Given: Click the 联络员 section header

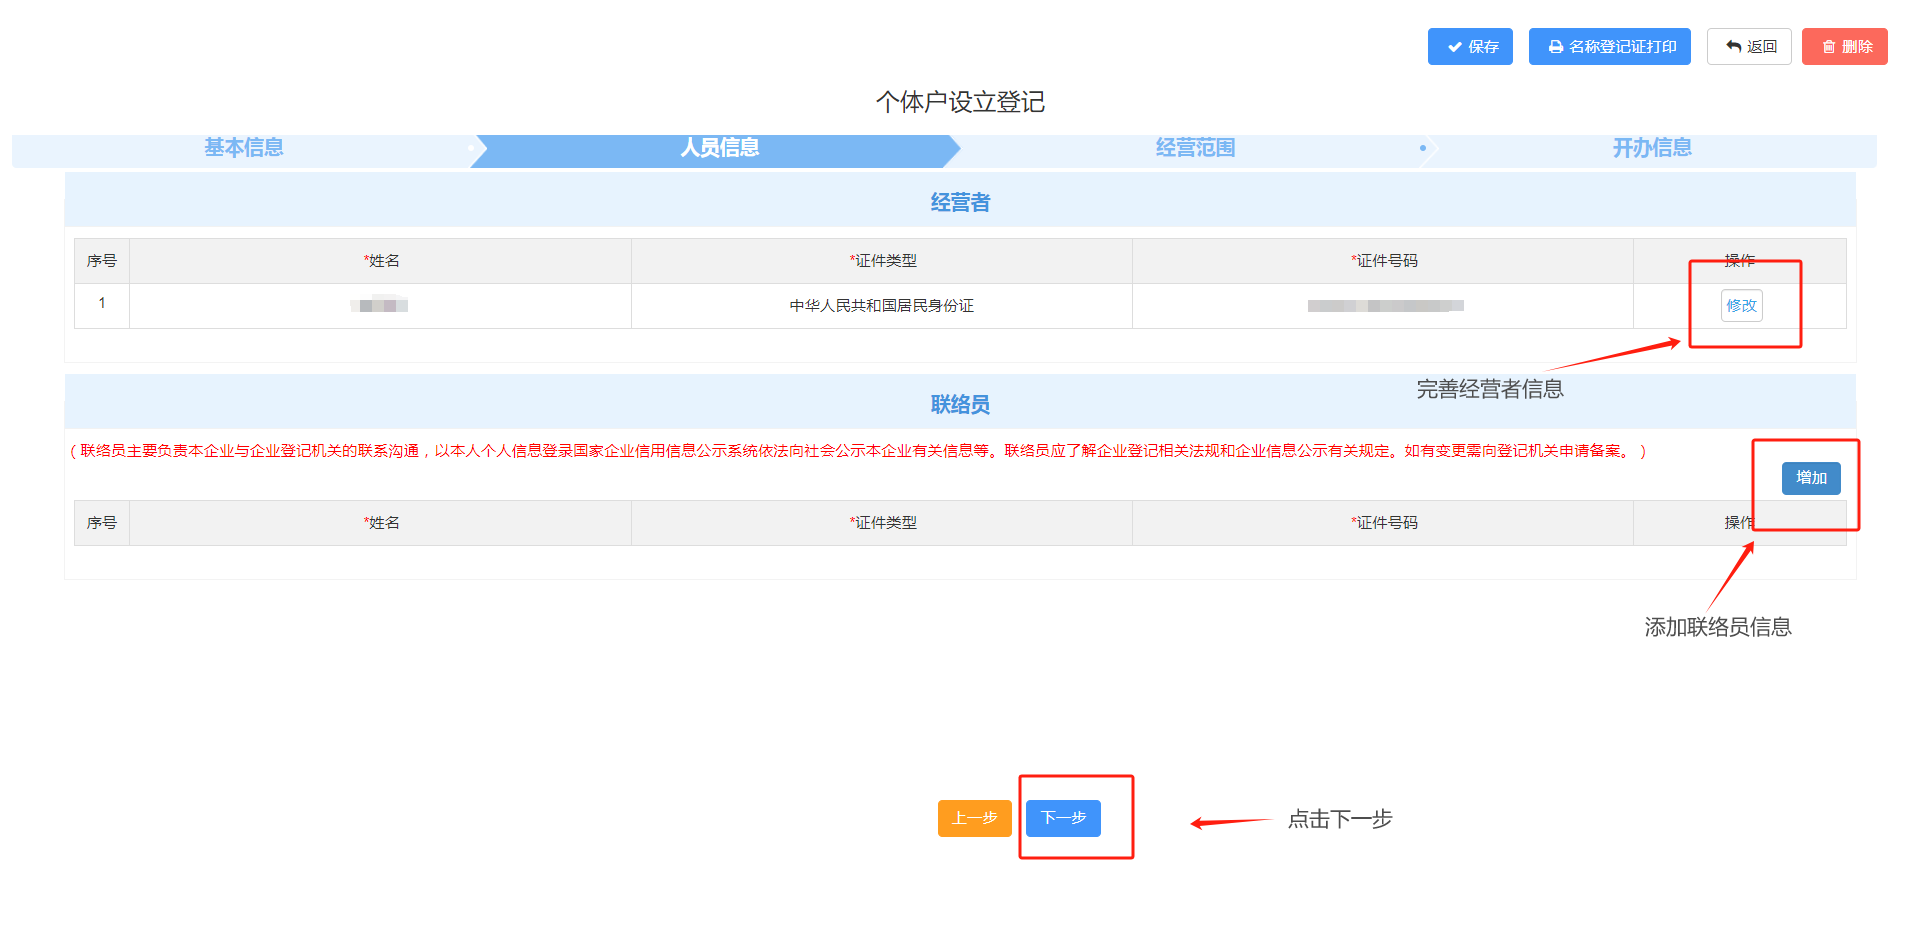Looking at the screenshot, I should (x=960, y=404).
